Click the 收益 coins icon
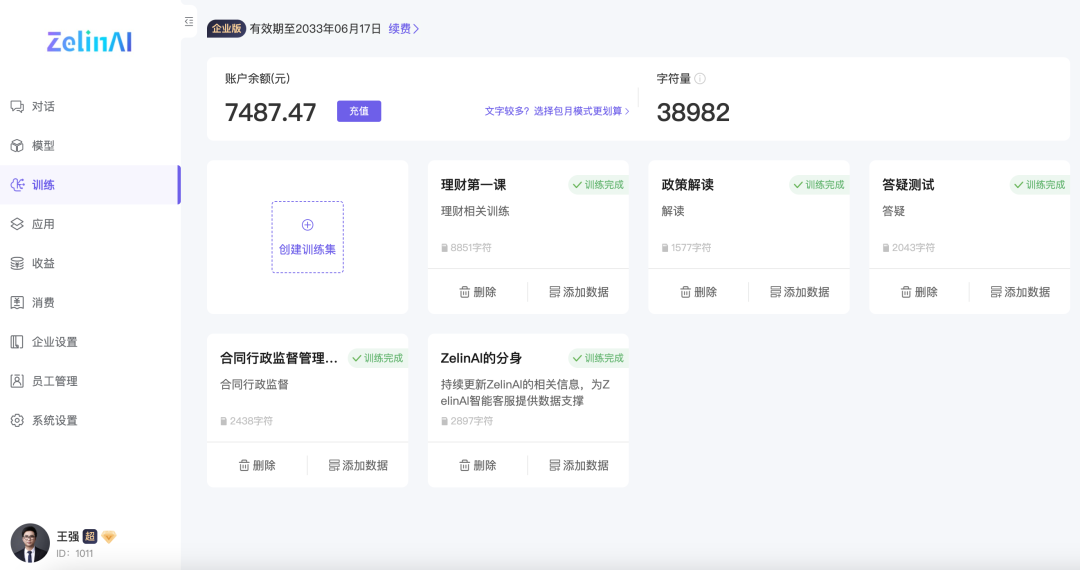 pyautogui.click(x=17, y=263)
